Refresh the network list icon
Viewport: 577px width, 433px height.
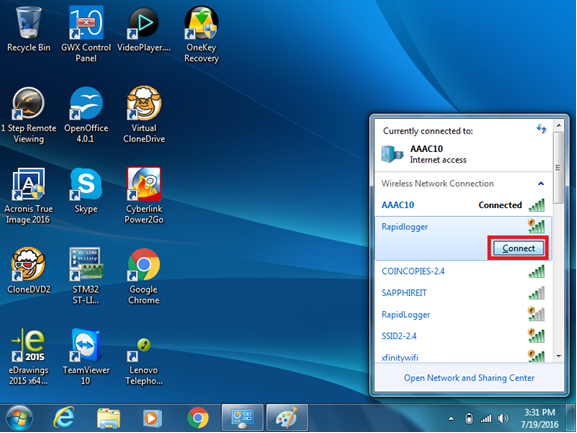541,129
